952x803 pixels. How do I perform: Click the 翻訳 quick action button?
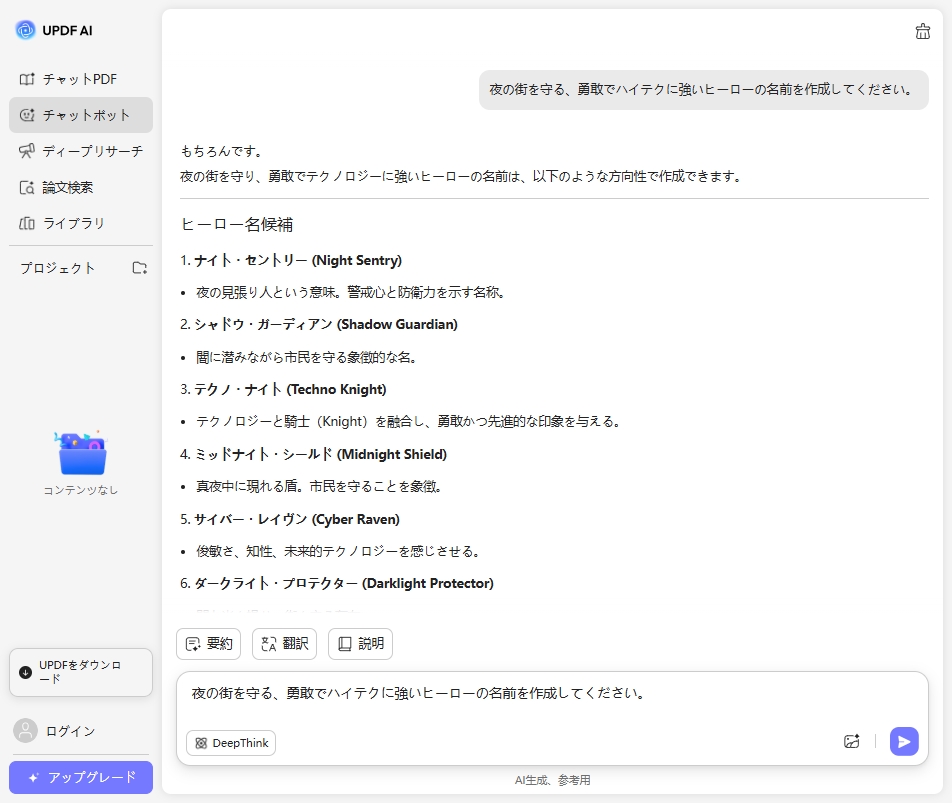click(284, 644)
